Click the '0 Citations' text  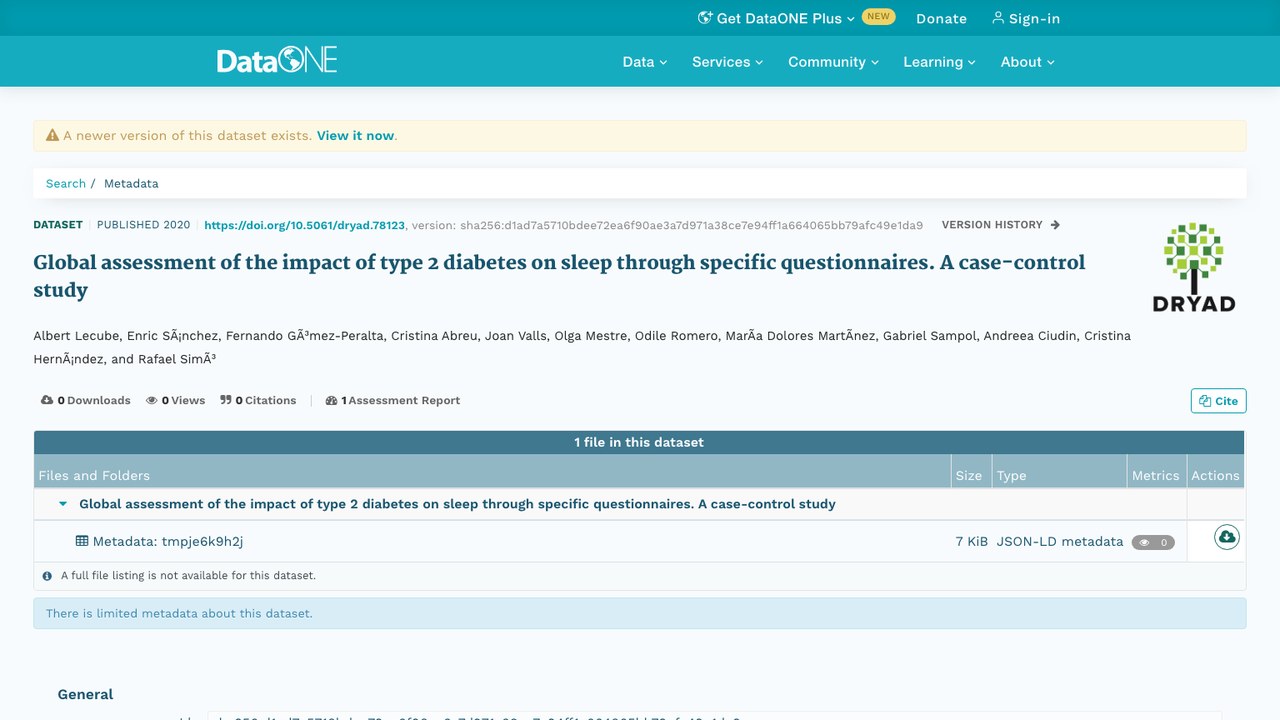click(265, 400)
